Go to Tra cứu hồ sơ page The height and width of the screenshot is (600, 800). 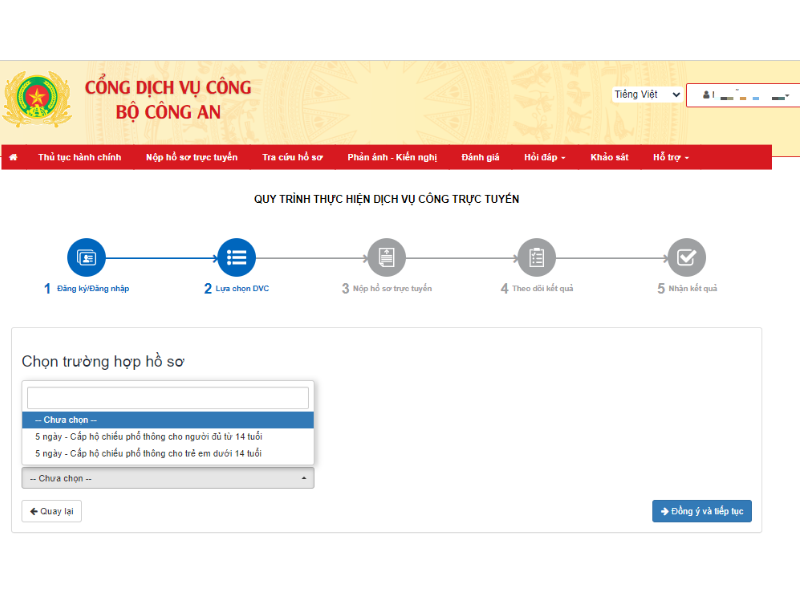click(x=292, y=158)
